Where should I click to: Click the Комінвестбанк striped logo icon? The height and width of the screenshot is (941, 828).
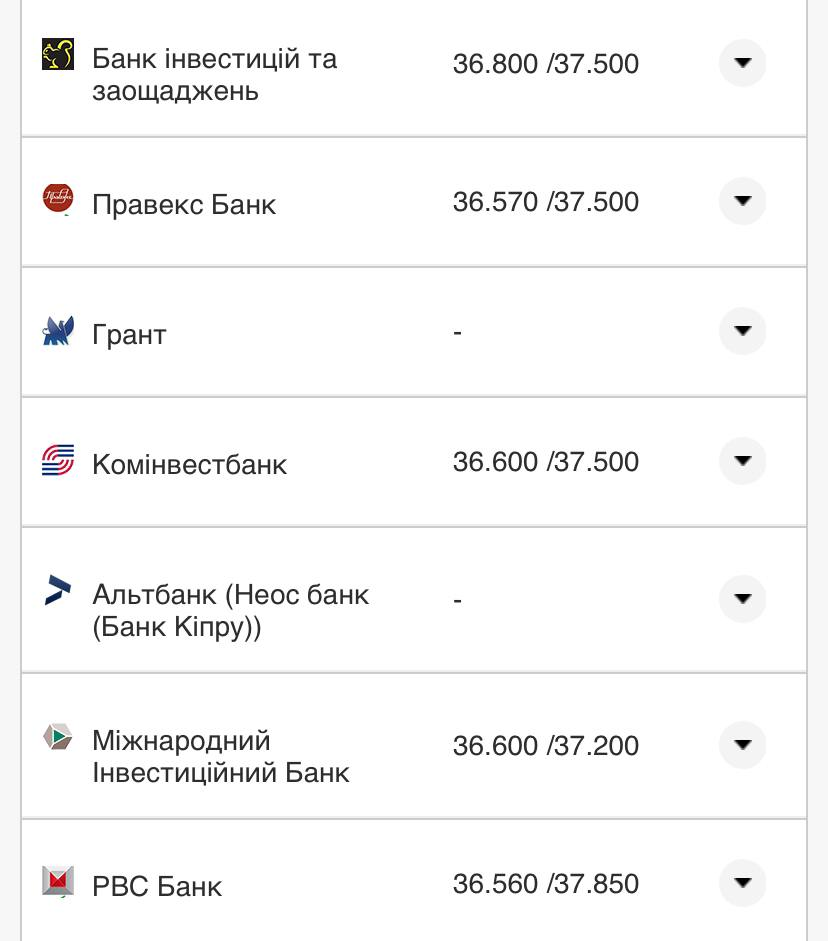pyautogui.click(x=58, y=461)
